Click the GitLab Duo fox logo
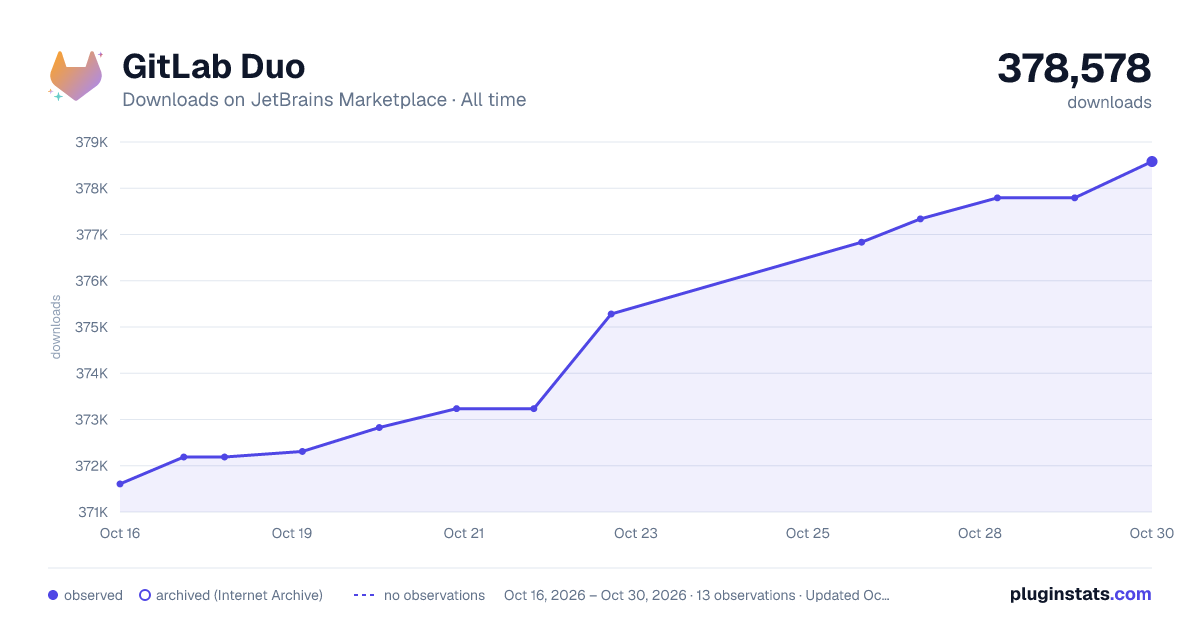 (x=76, y=75)
